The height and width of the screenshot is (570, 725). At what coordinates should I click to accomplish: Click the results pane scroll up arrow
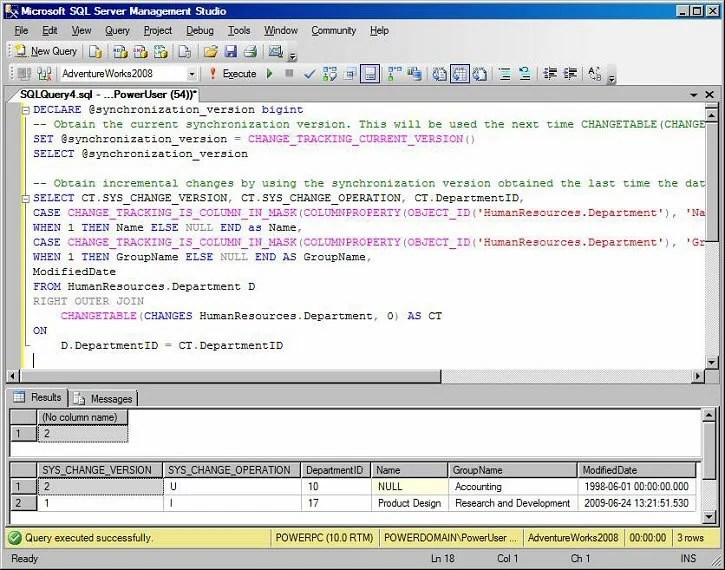709,415
